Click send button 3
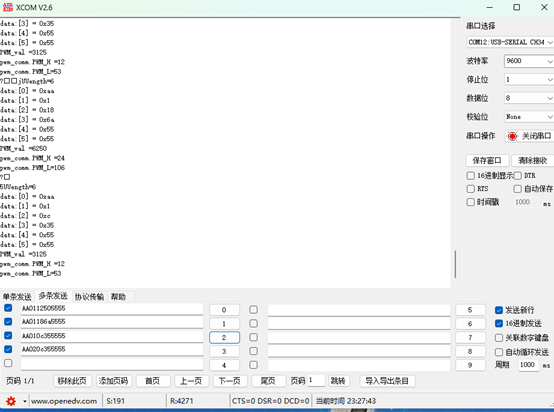Viewport: 554px width, 412px height. (224, 351)
